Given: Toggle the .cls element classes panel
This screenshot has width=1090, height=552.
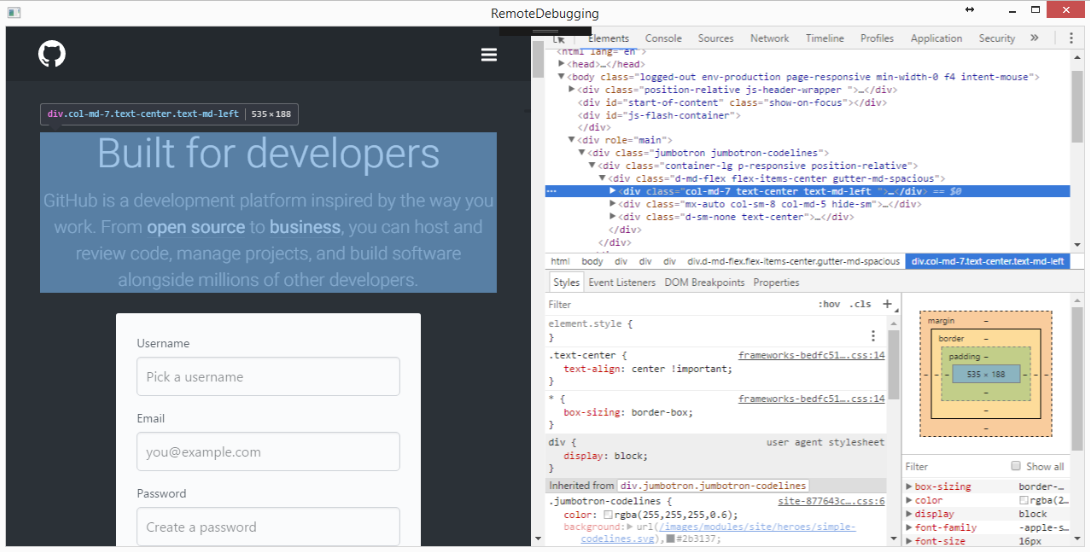Looking at the screenshot, I should pos(860,304).
